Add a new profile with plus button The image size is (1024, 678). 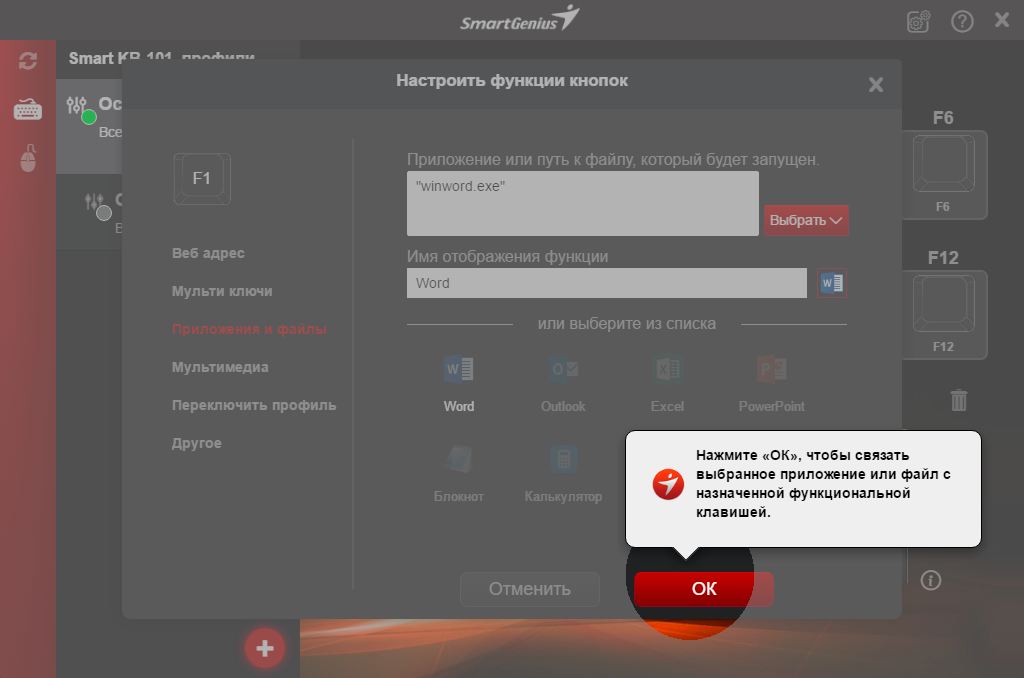pyautogui.click(x=264, y=648)
